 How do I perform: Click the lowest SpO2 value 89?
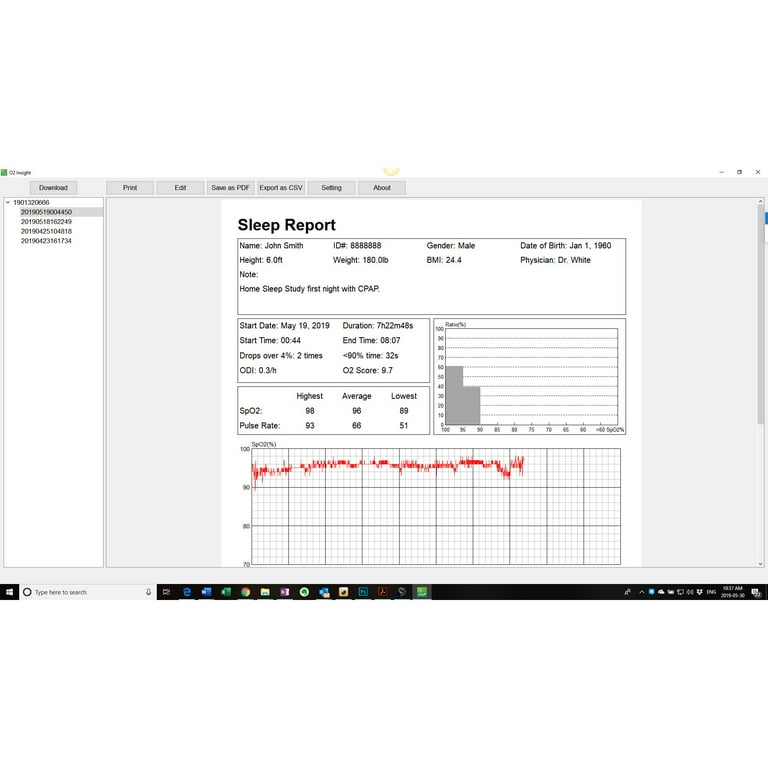[x=404, y=411]
